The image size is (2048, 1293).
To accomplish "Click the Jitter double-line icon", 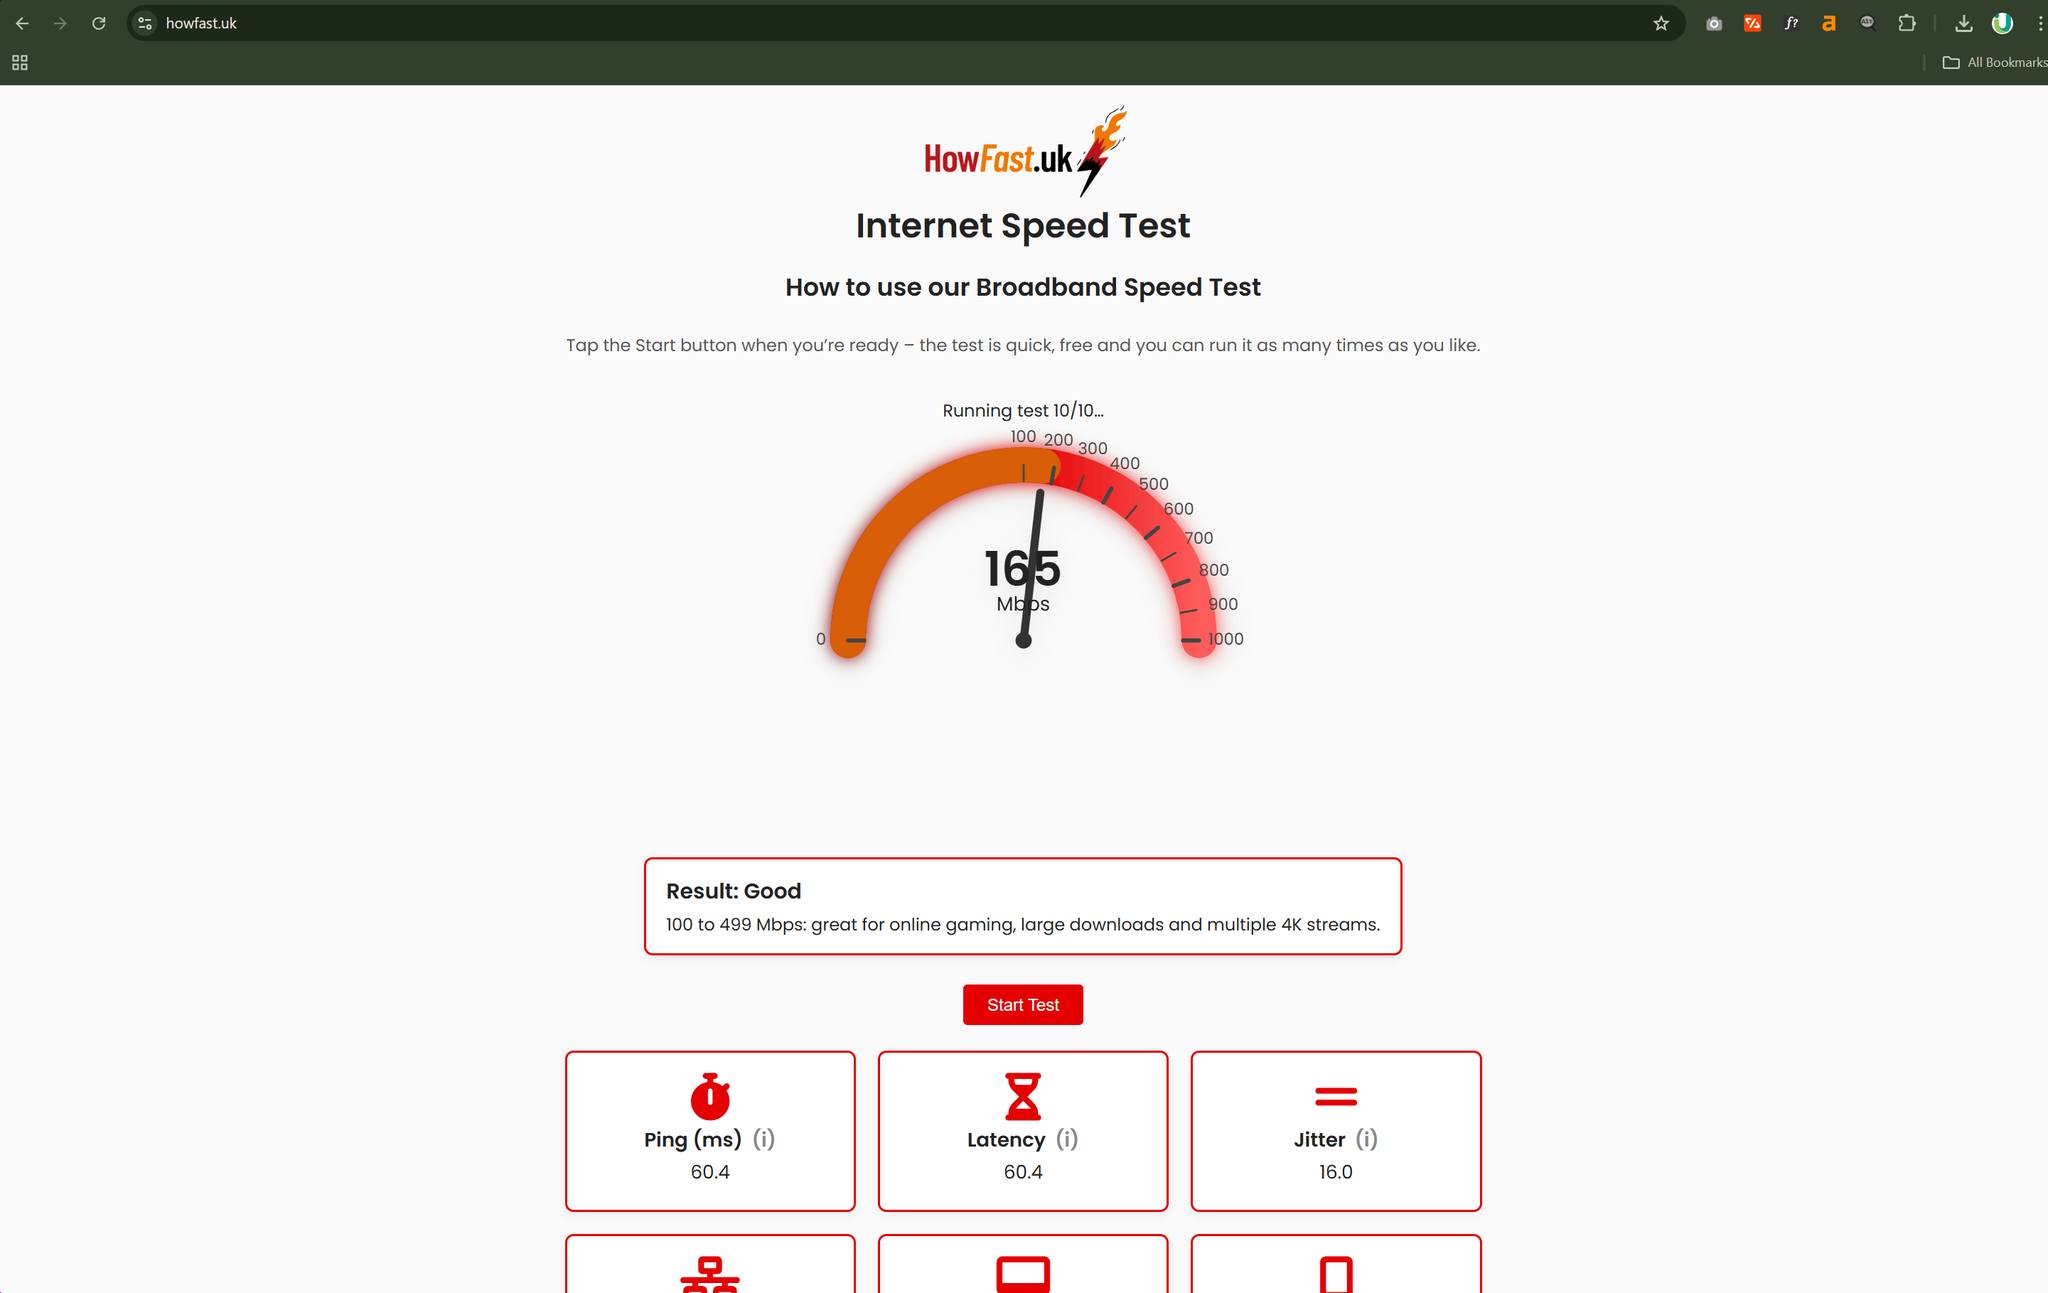I will click(1336, 1097).
